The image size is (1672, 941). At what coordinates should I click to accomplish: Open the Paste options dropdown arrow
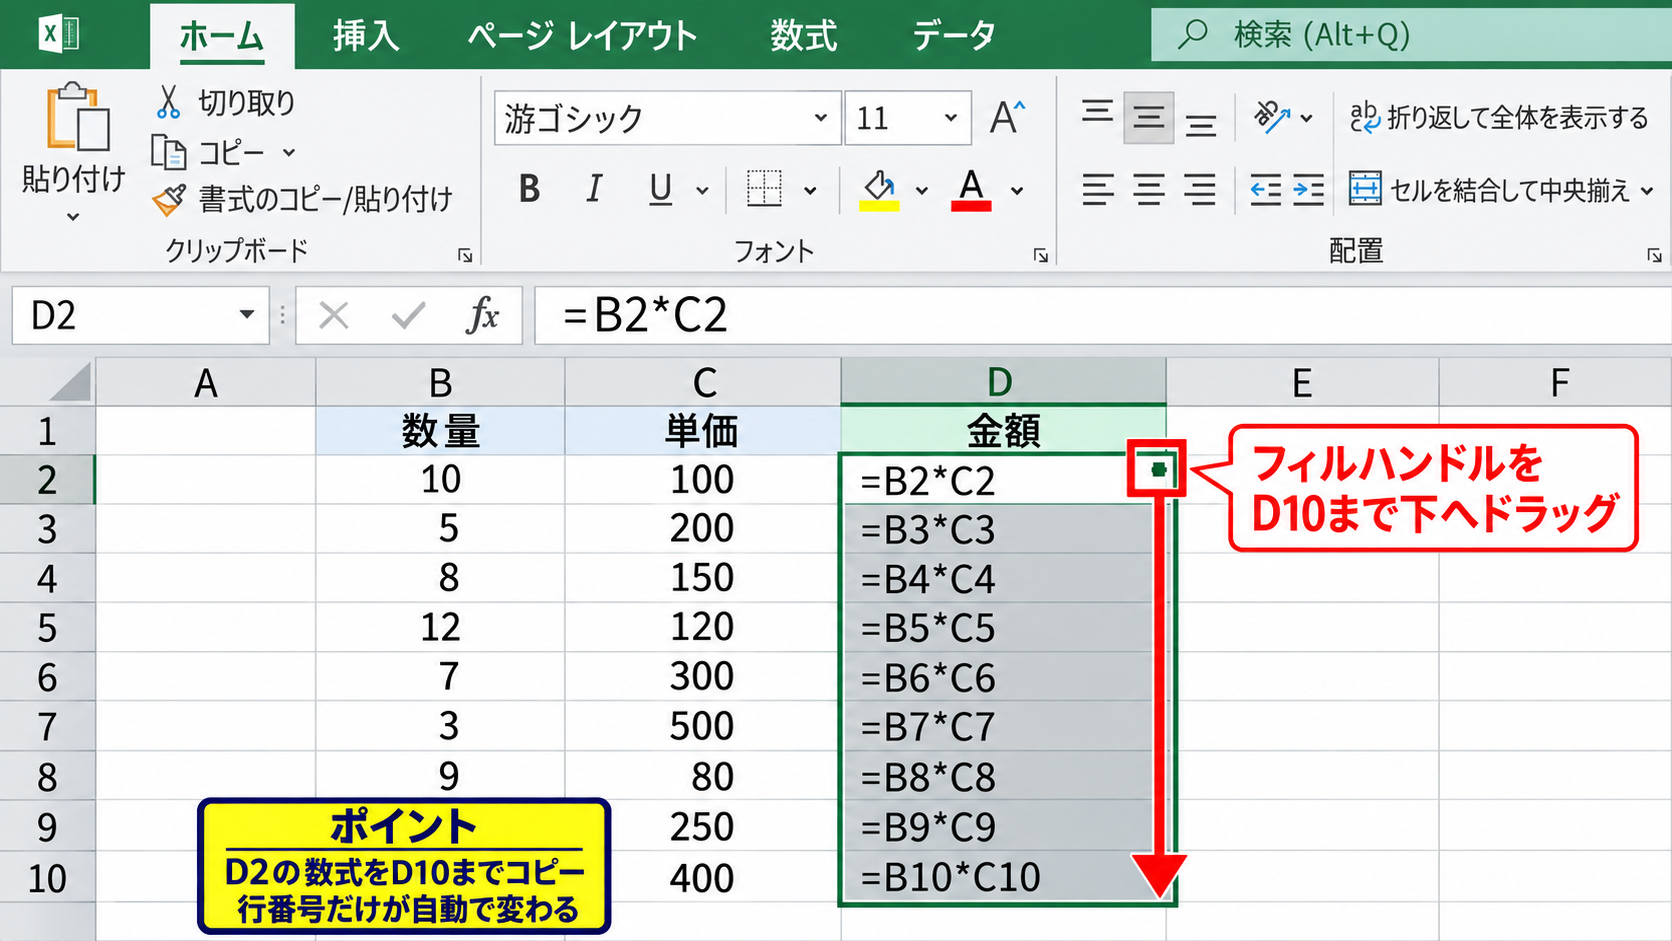point(73,216)
